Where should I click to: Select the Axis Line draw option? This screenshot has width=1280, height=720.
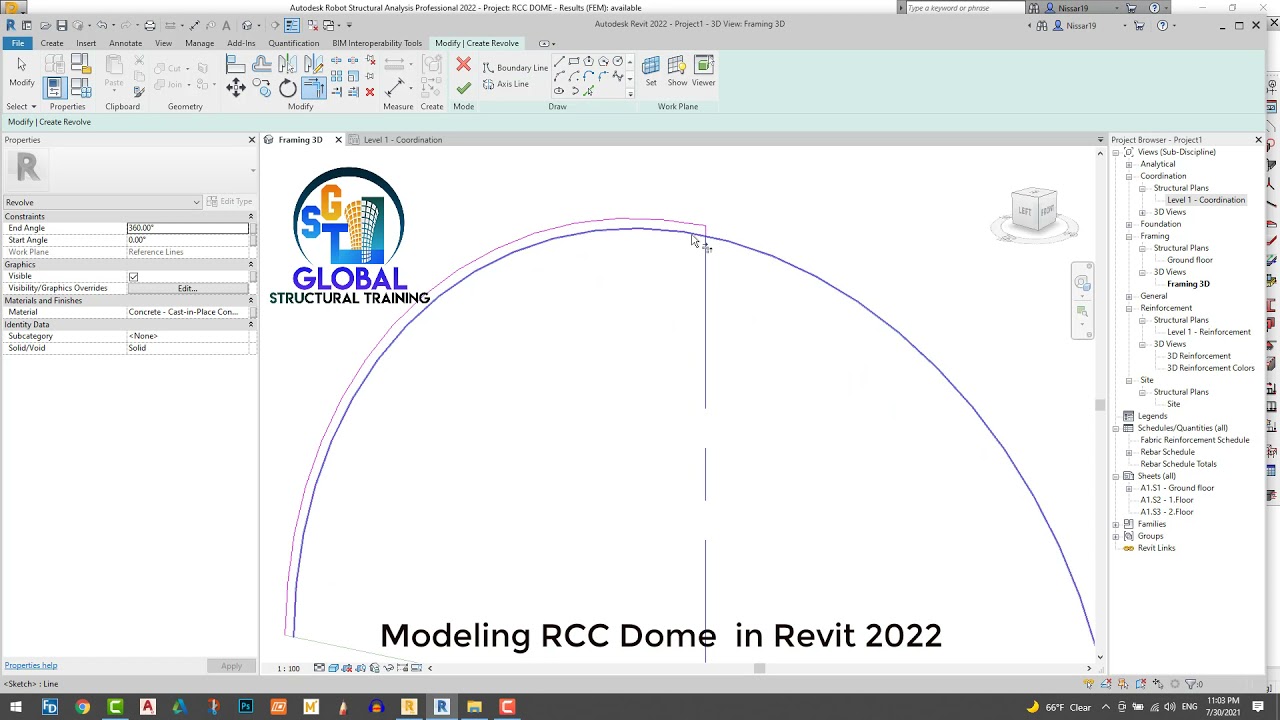click(x=506, y=84)
